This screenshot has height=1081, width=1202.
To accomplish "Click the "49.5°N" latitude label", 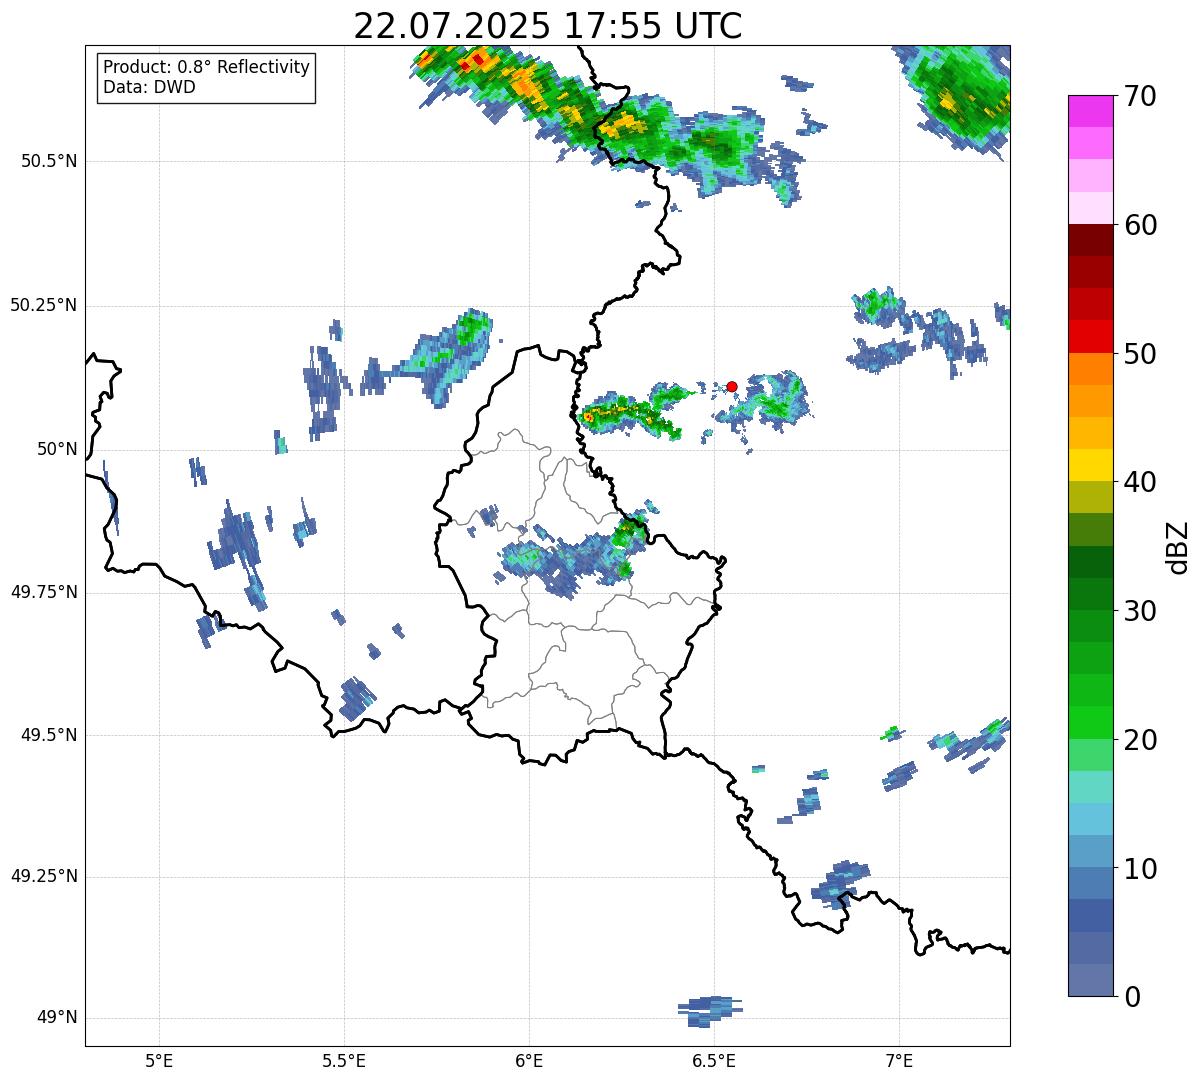I will point(49,735).
